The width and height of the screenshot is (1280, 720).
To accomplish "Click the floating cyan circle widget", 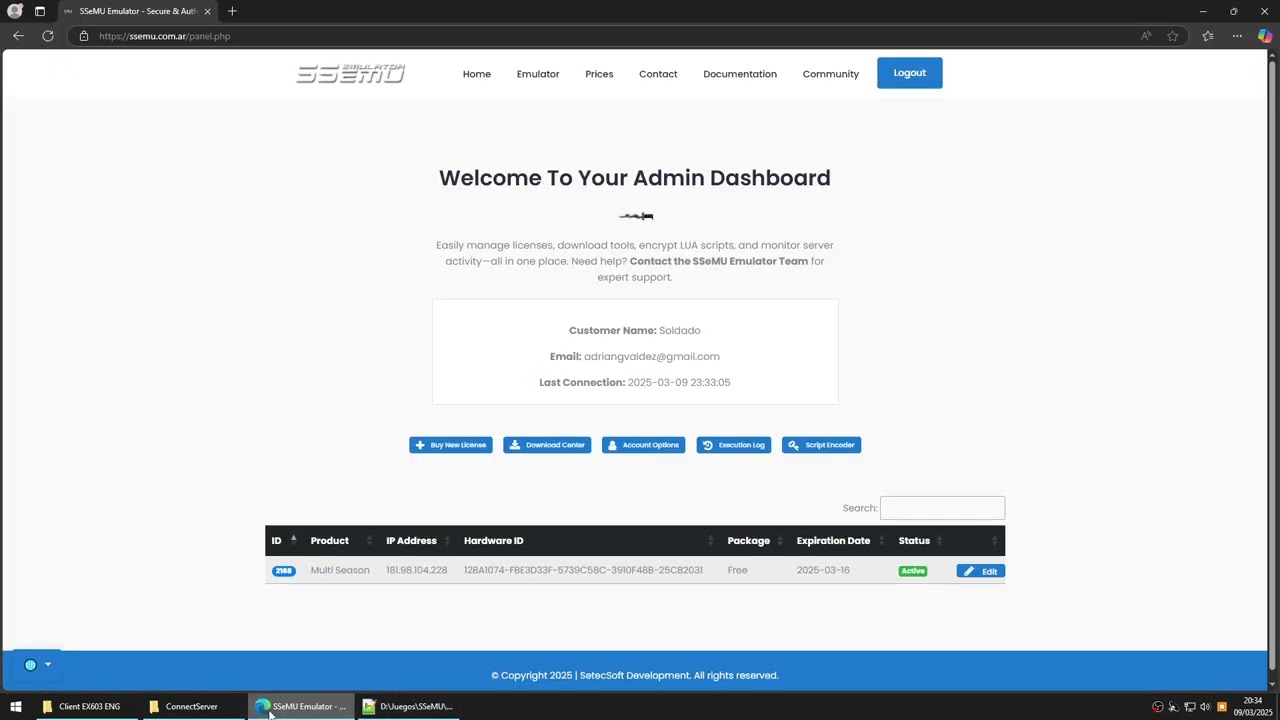I will click(x=30, y=665).
